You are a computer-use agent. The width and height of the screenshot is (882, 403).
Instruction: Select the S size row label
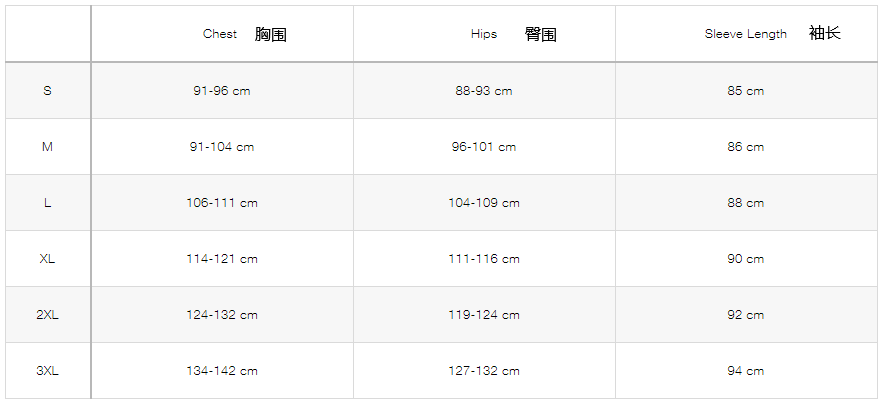click(x=47, y=91)
